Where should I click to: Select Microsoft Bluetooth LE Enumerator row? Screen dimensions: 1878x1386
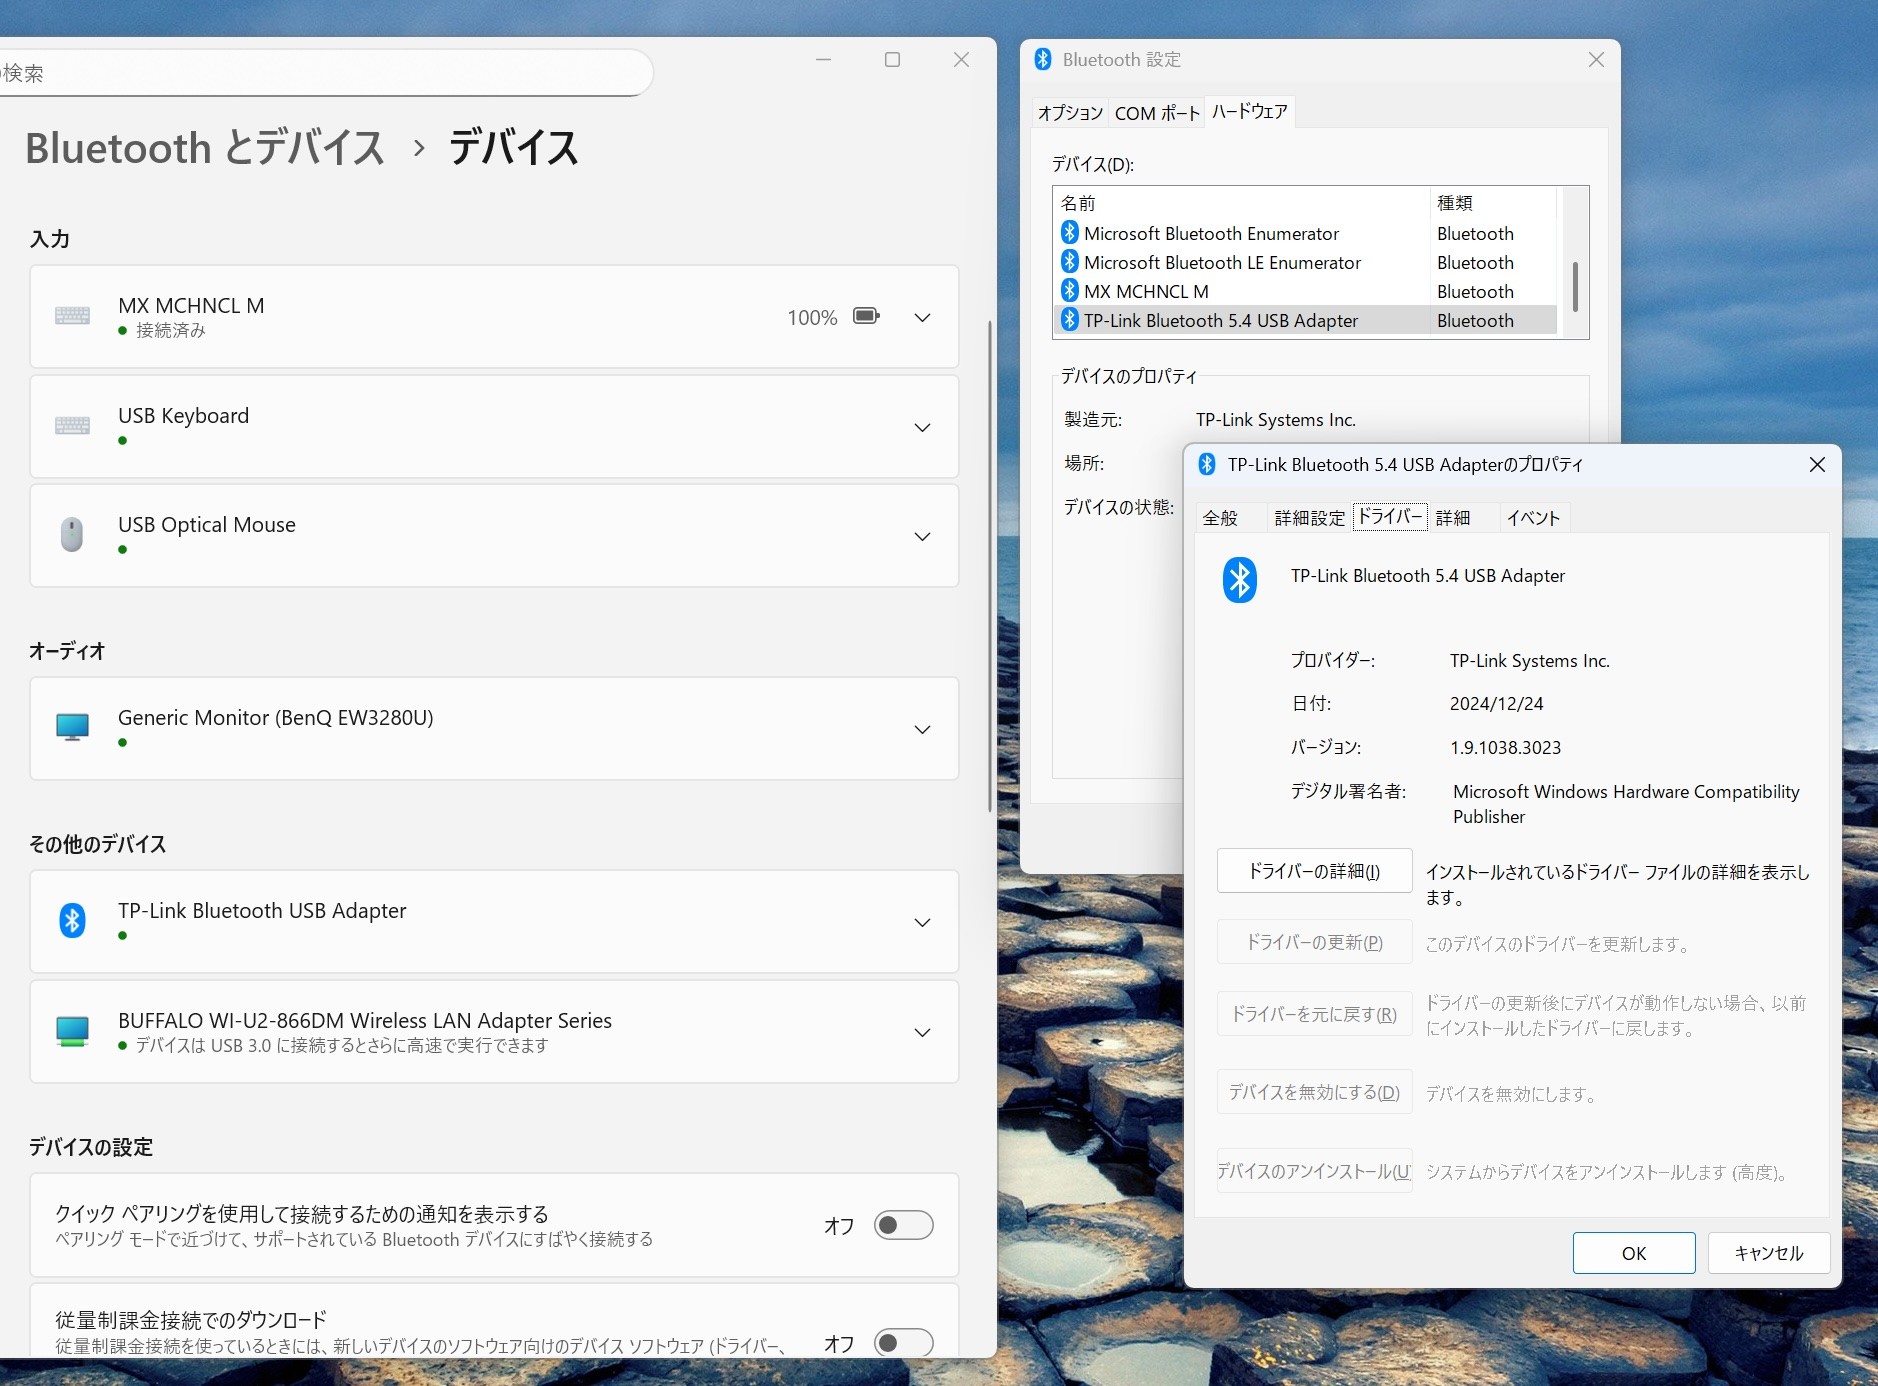1306,262
